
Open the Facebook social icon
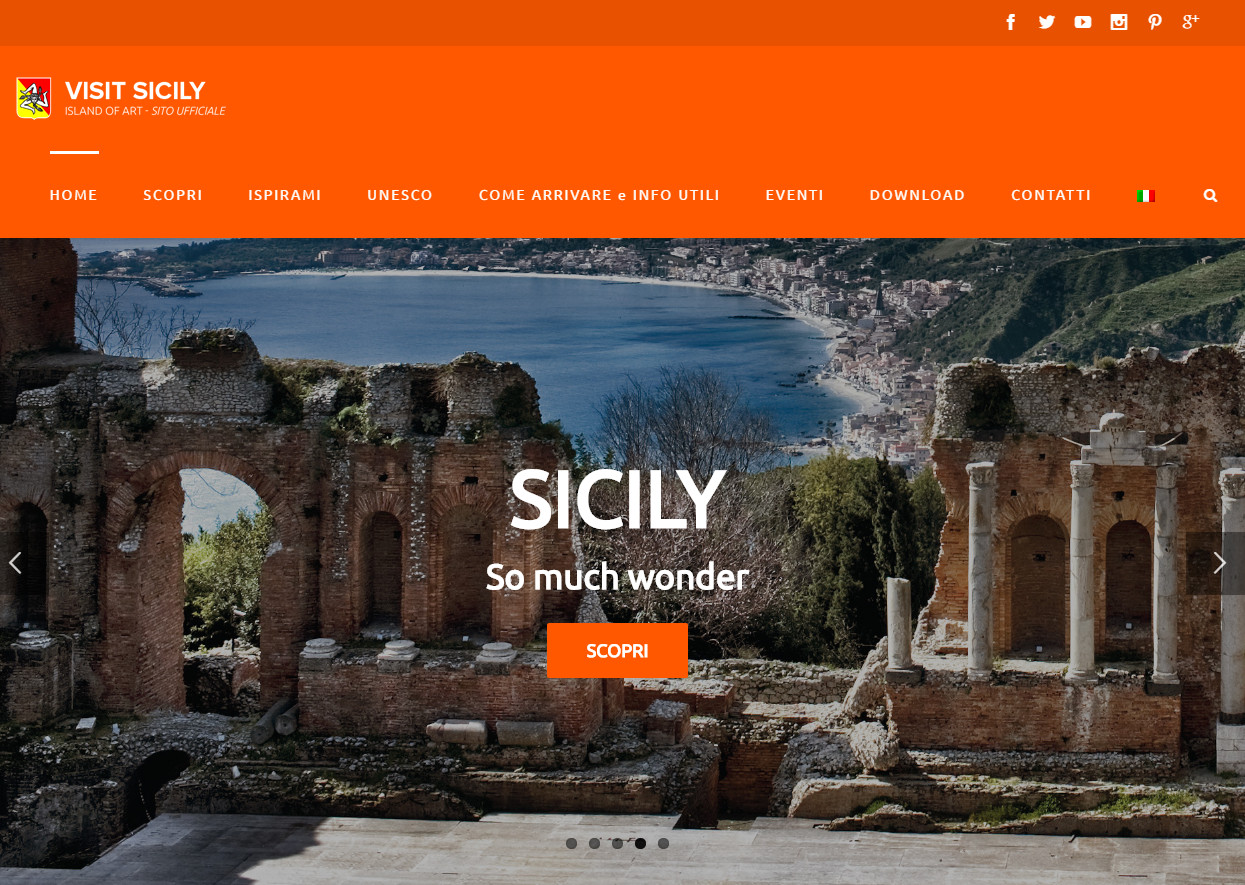[1011, 22]
